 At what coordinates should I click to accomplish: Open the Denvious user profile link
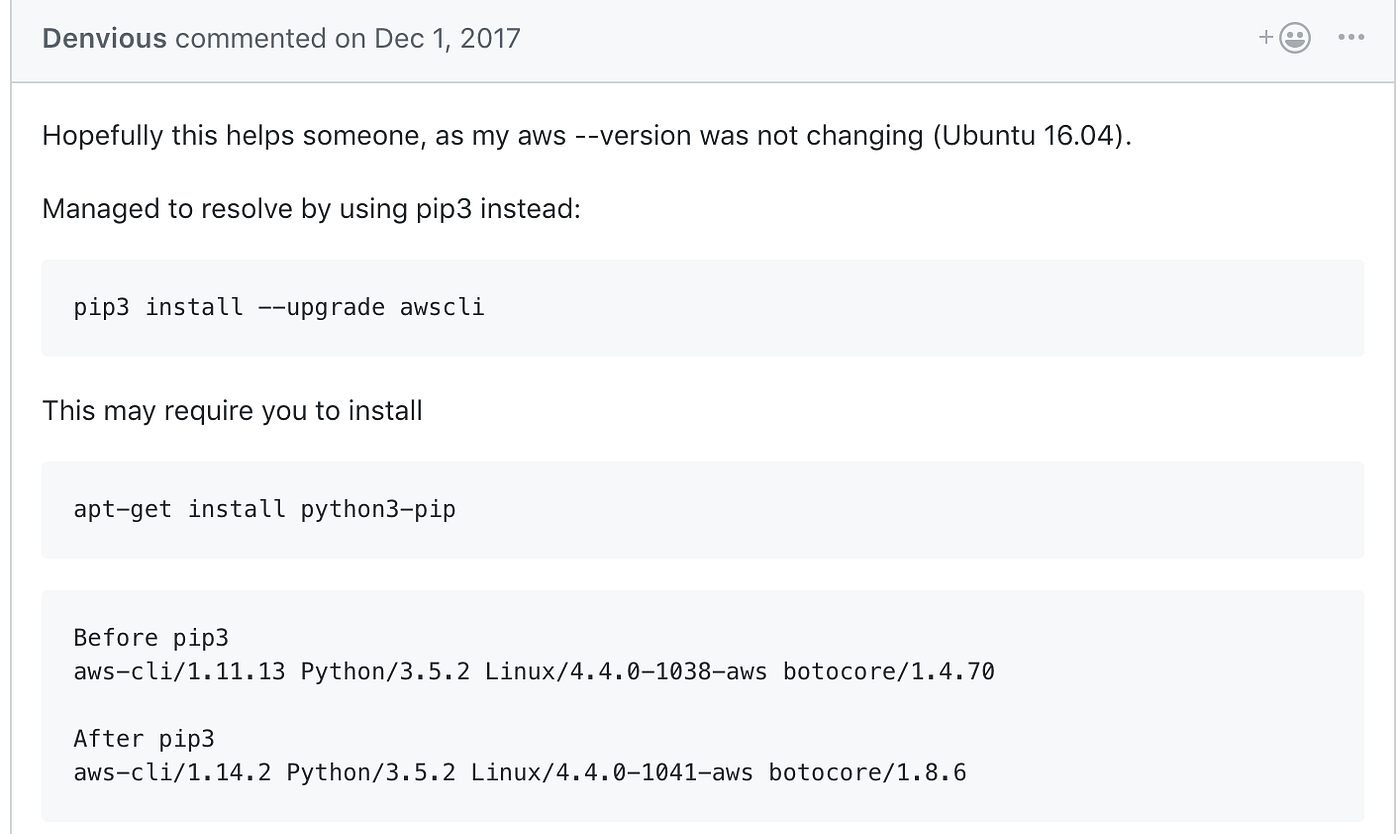pos(104,39)
